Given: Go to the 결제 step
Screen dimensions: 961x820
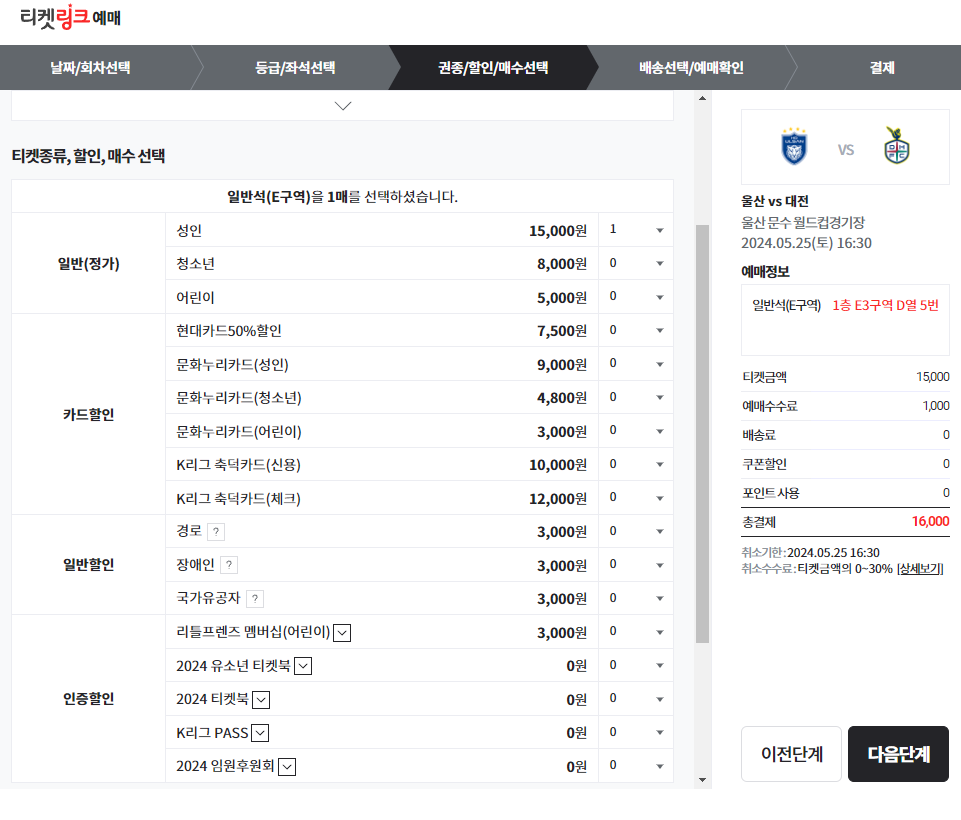Looking at the screenshot, I should [882, 67].
